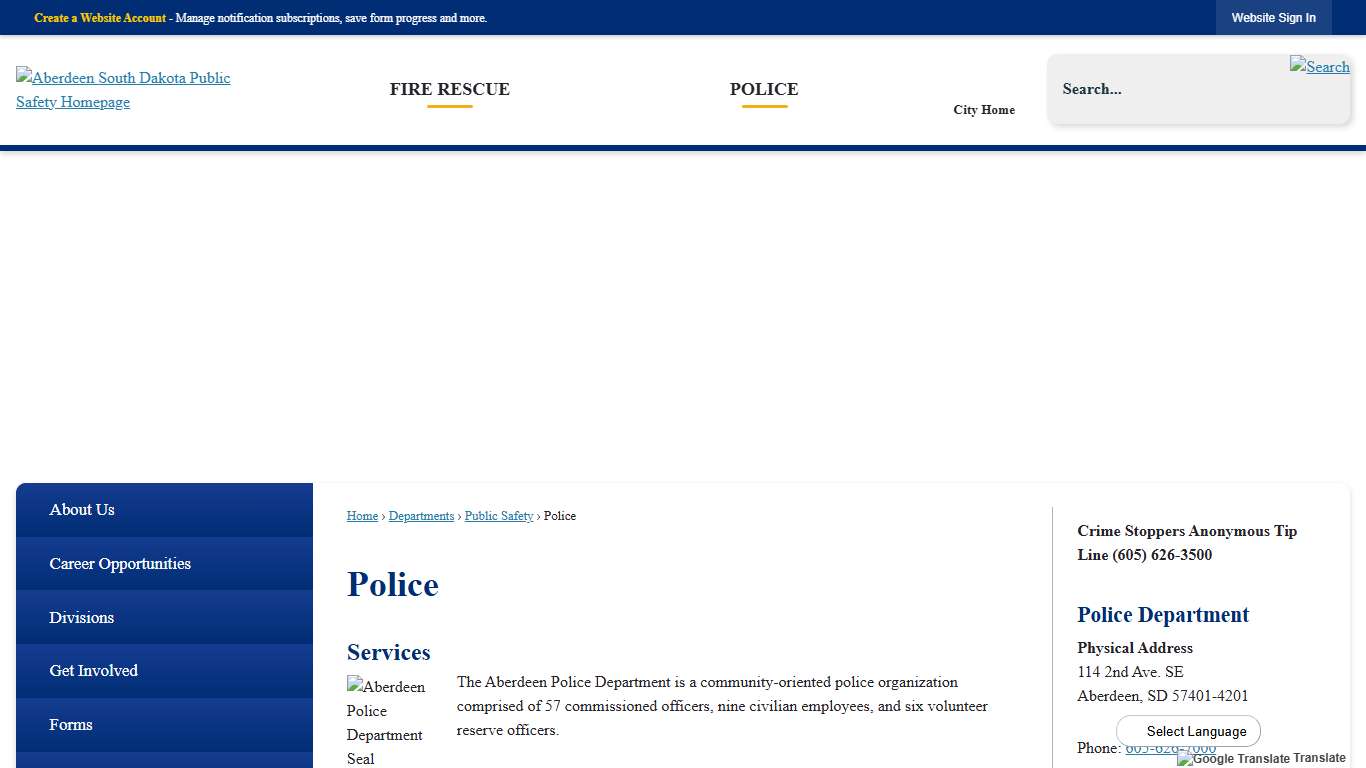The height and width of the screenshot is (768, 1366).
Task: Open the Forms sidebar item
Action: [x=70, y=724]
